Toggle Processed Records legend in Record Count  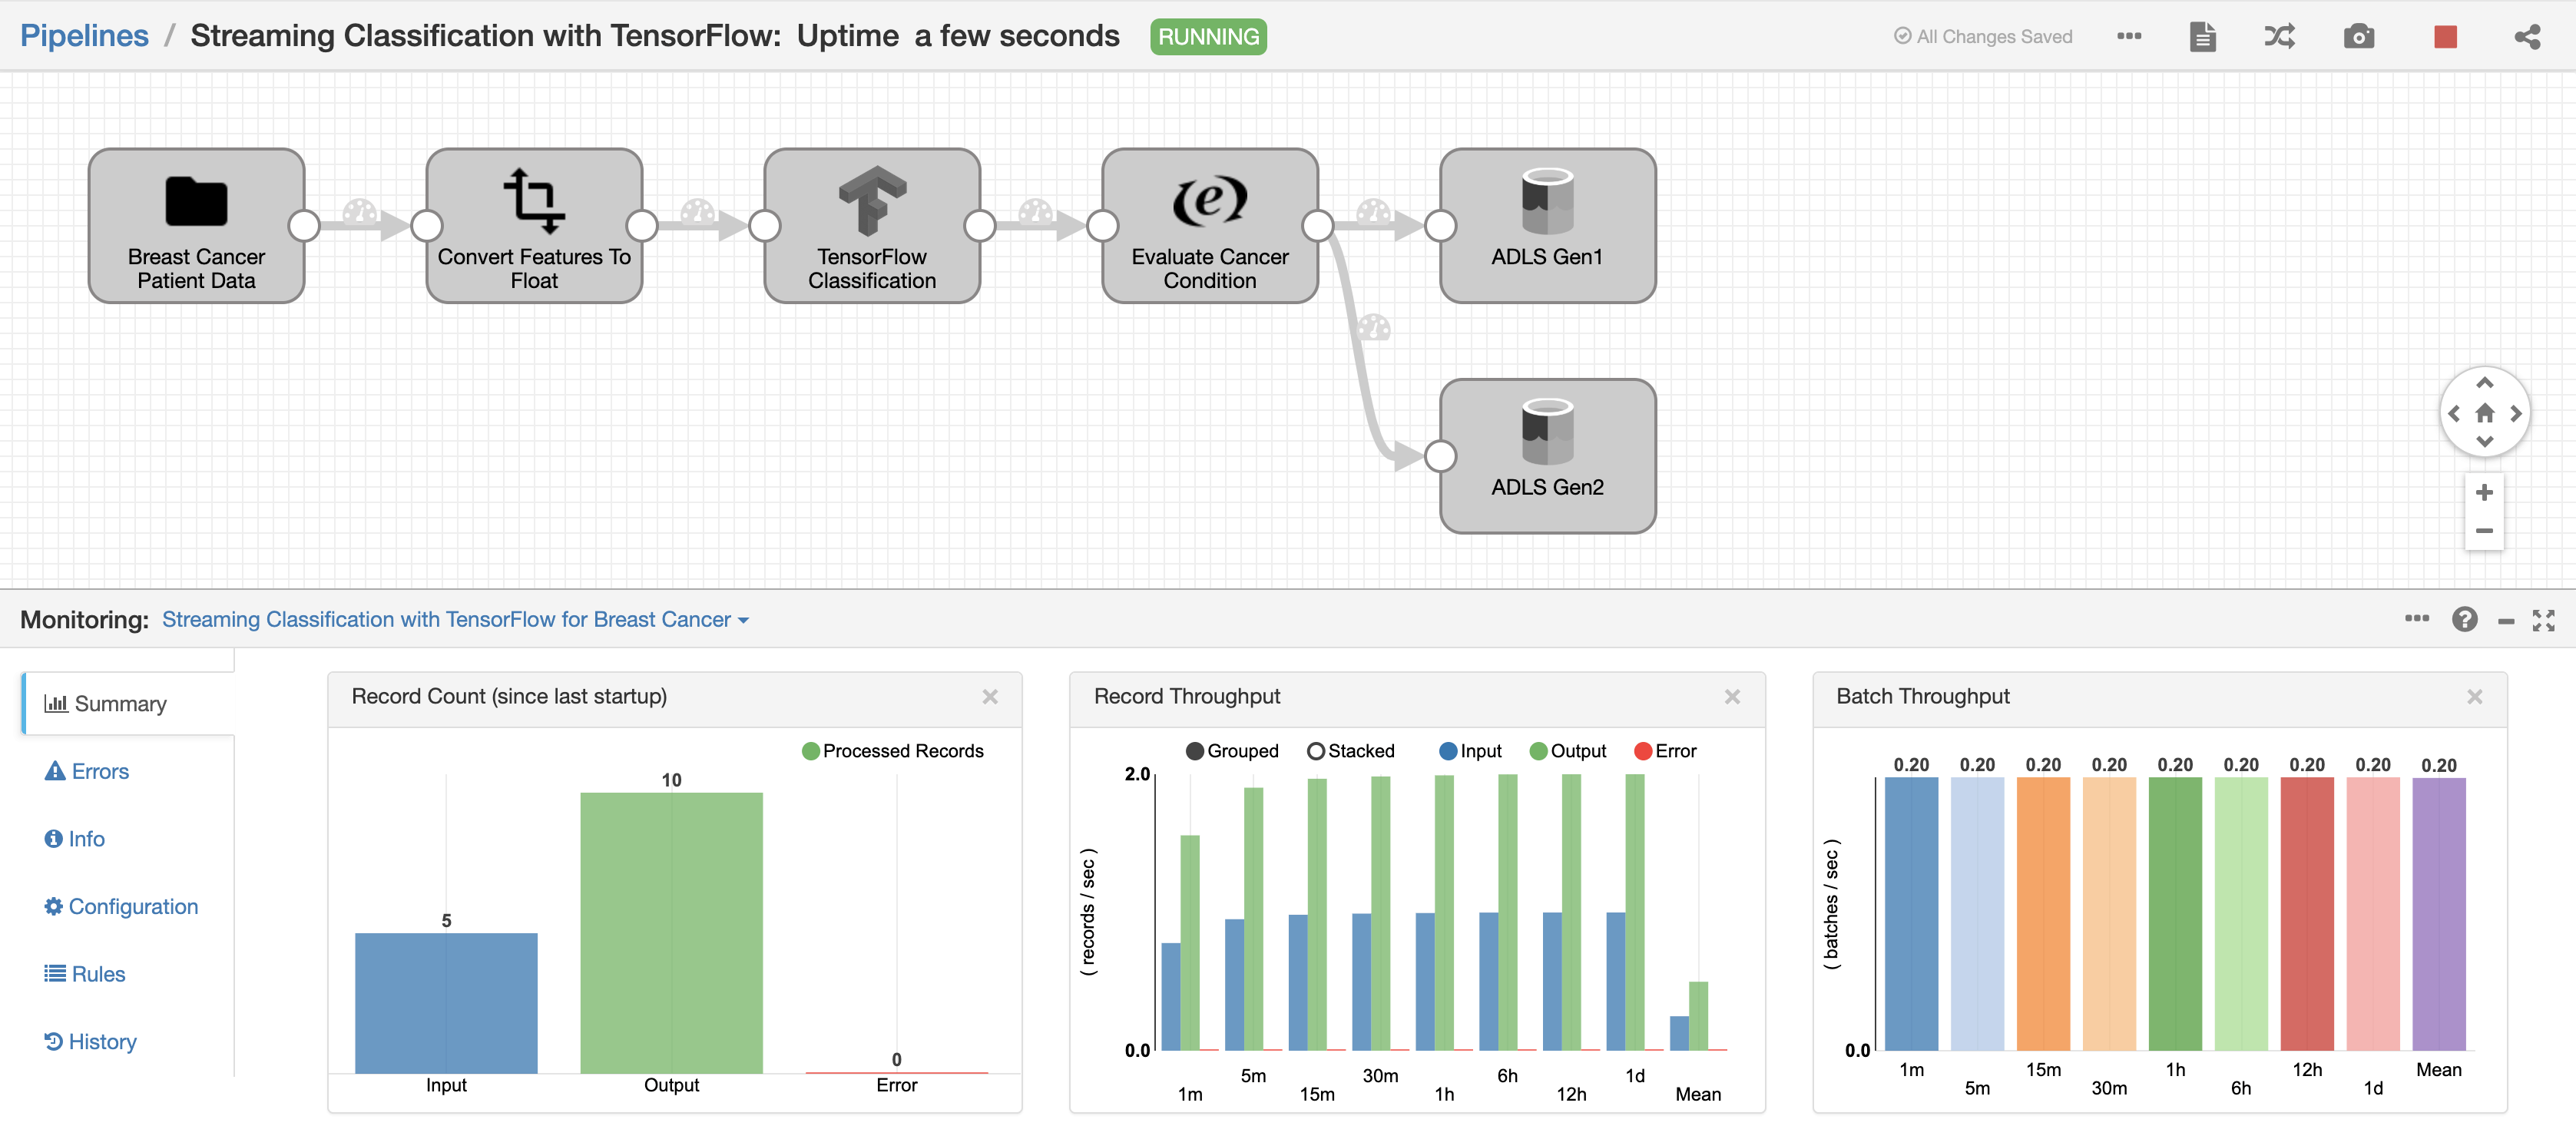click(x=893, y=751)
